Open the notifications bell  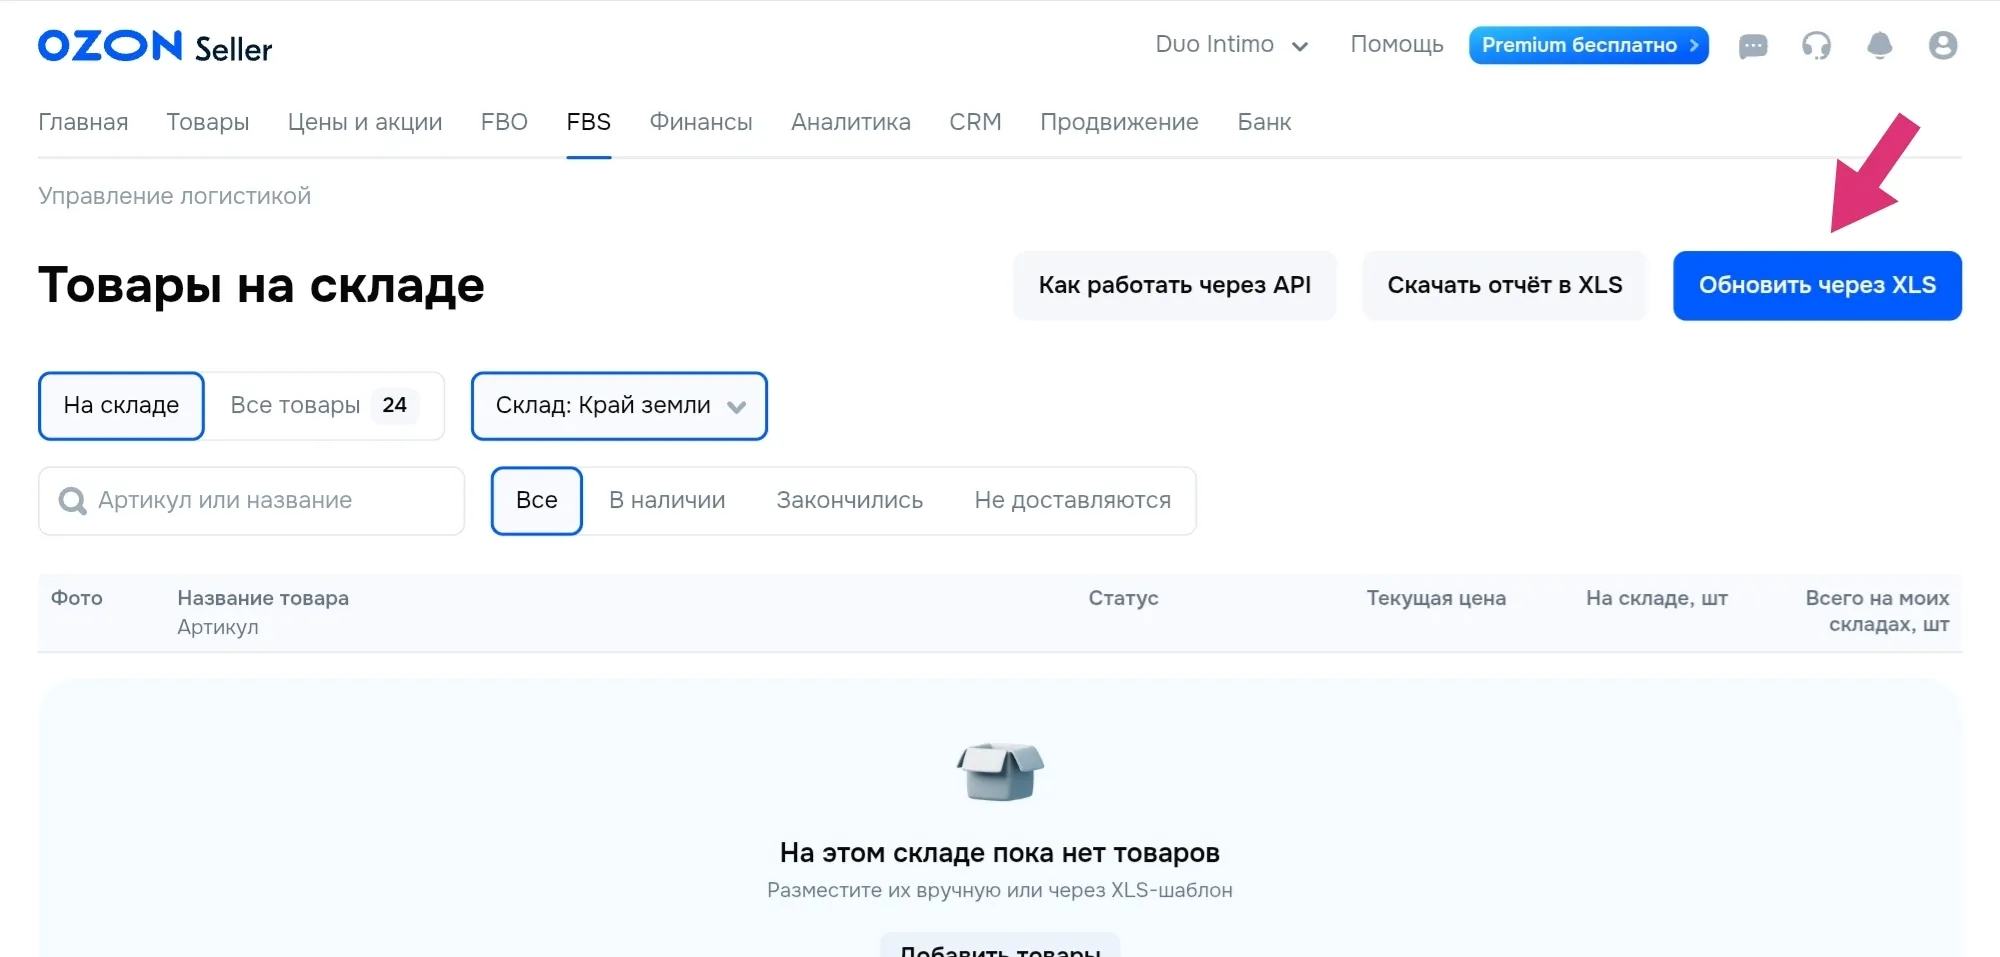tap(1879, 46)
